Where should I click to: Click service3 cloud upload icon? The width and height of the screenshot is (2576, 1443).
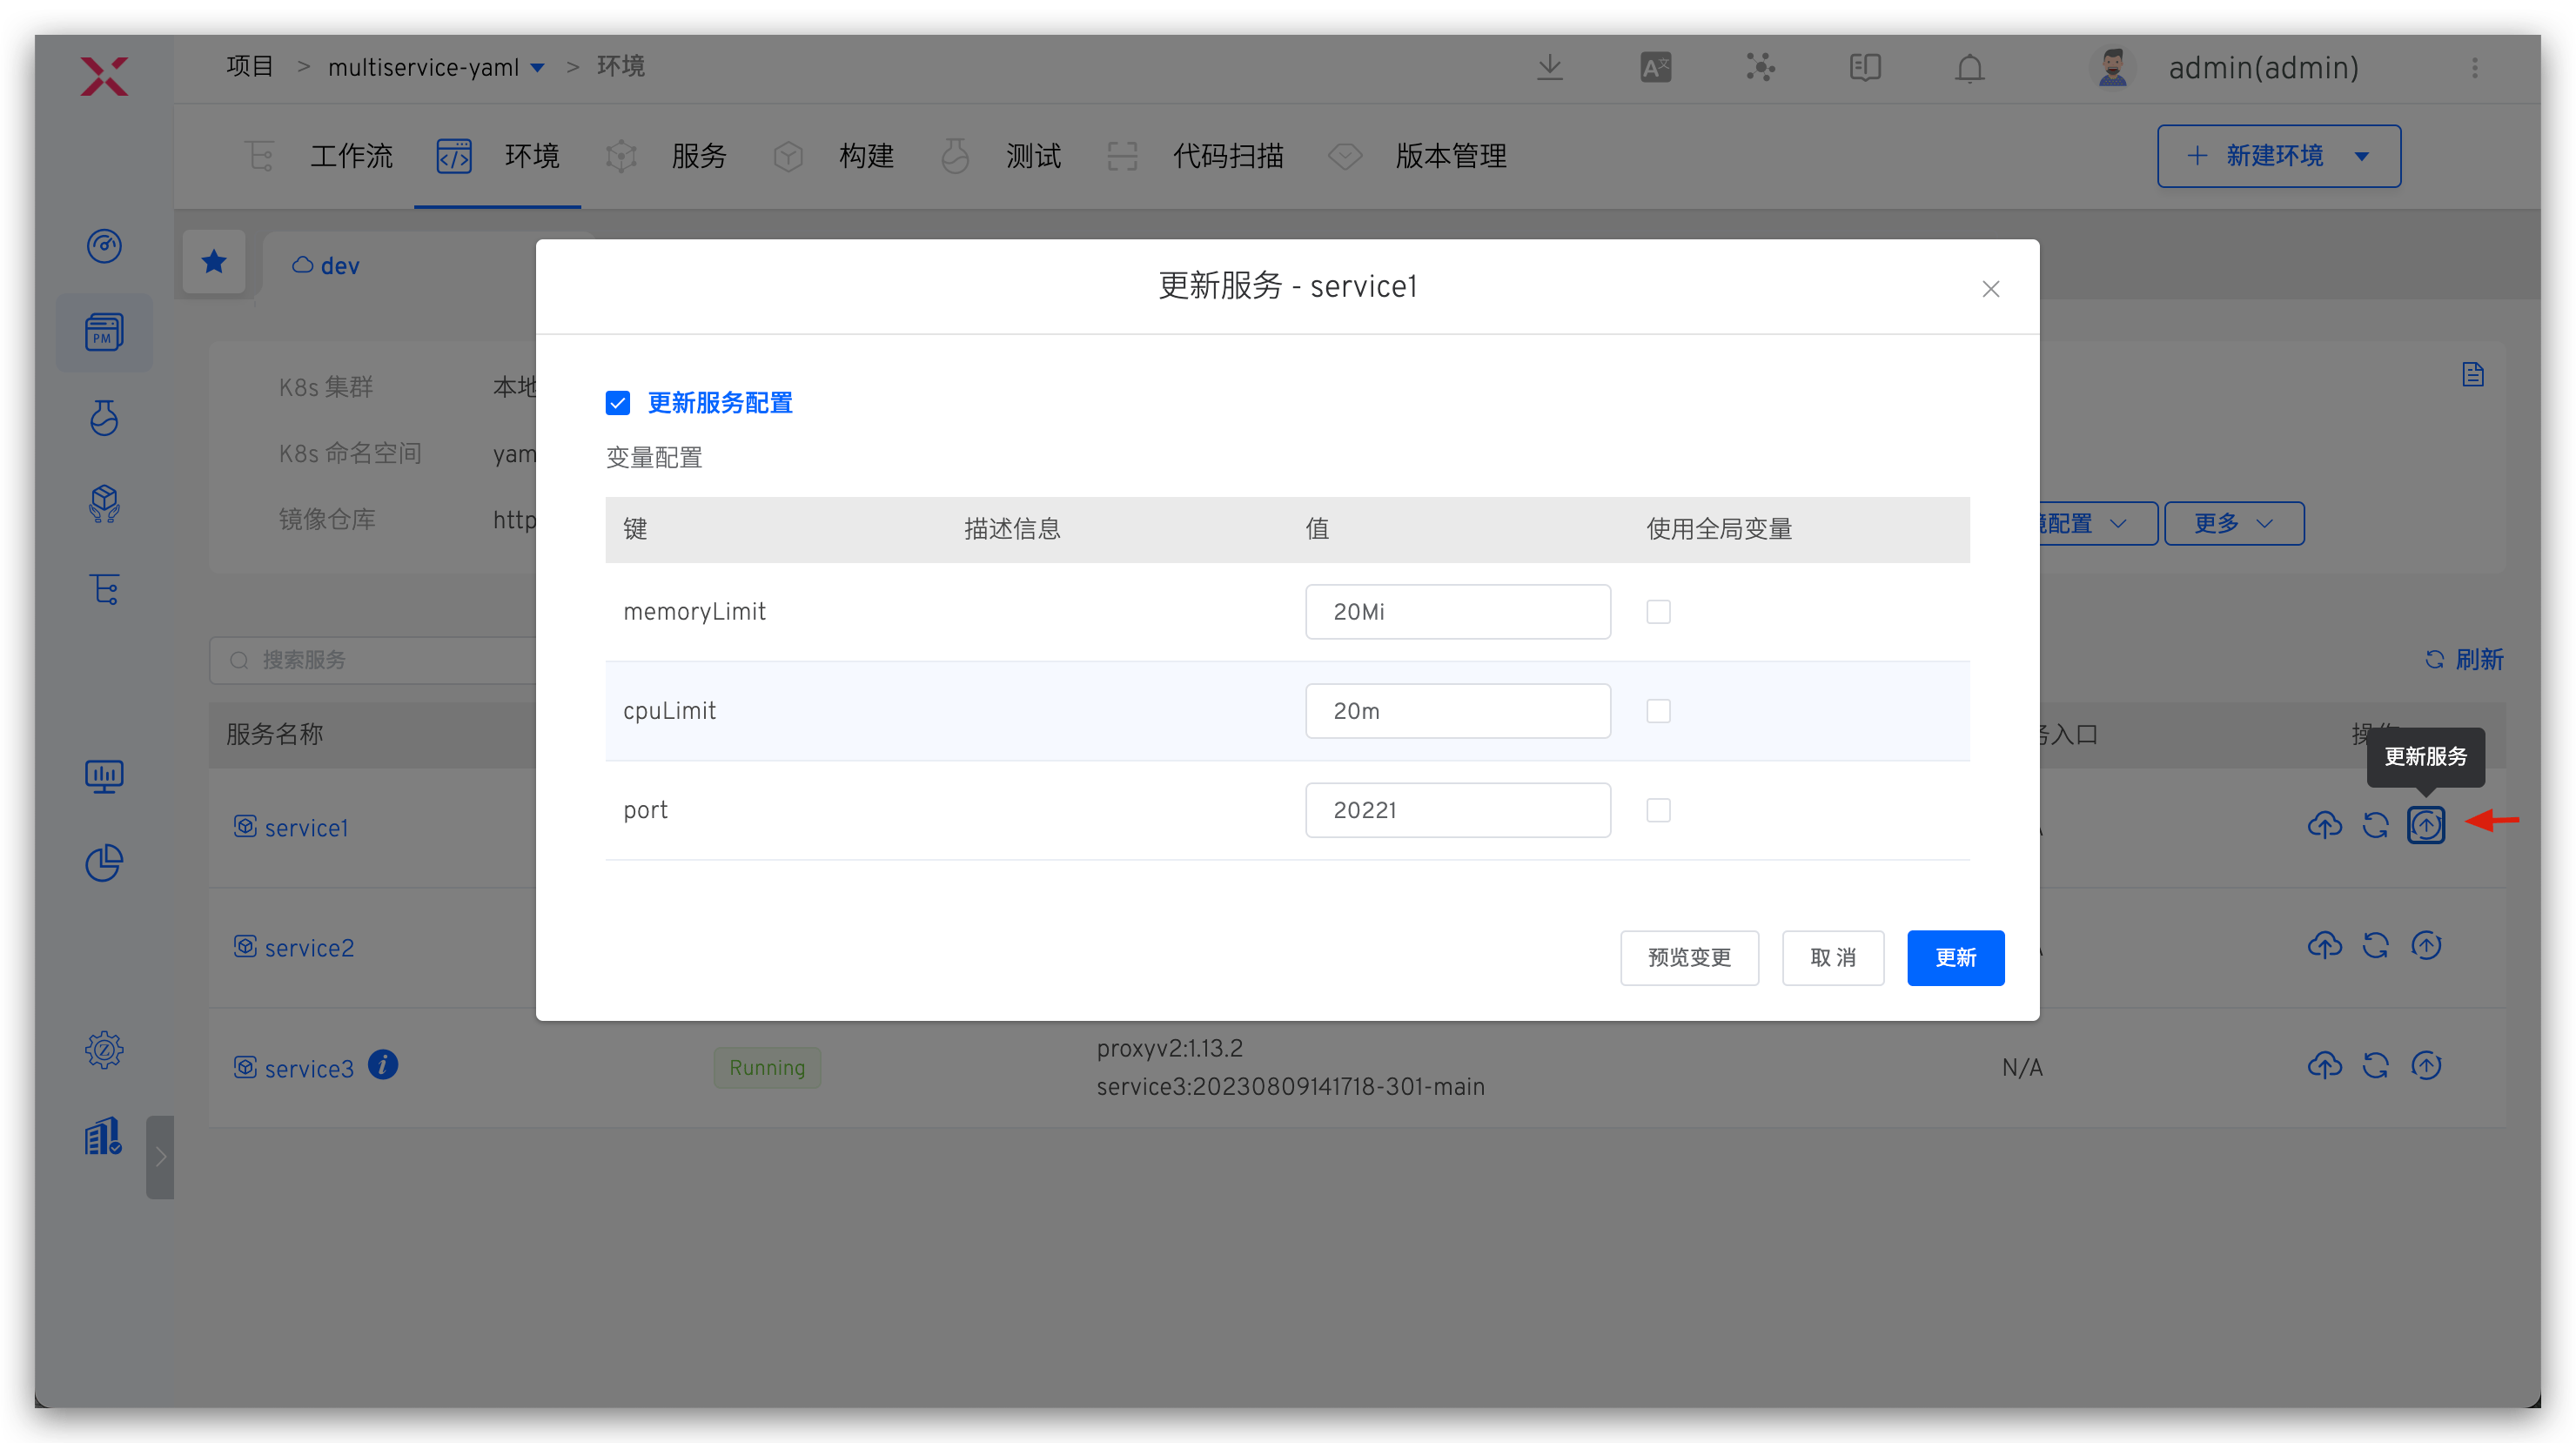click(2324, 1066)
